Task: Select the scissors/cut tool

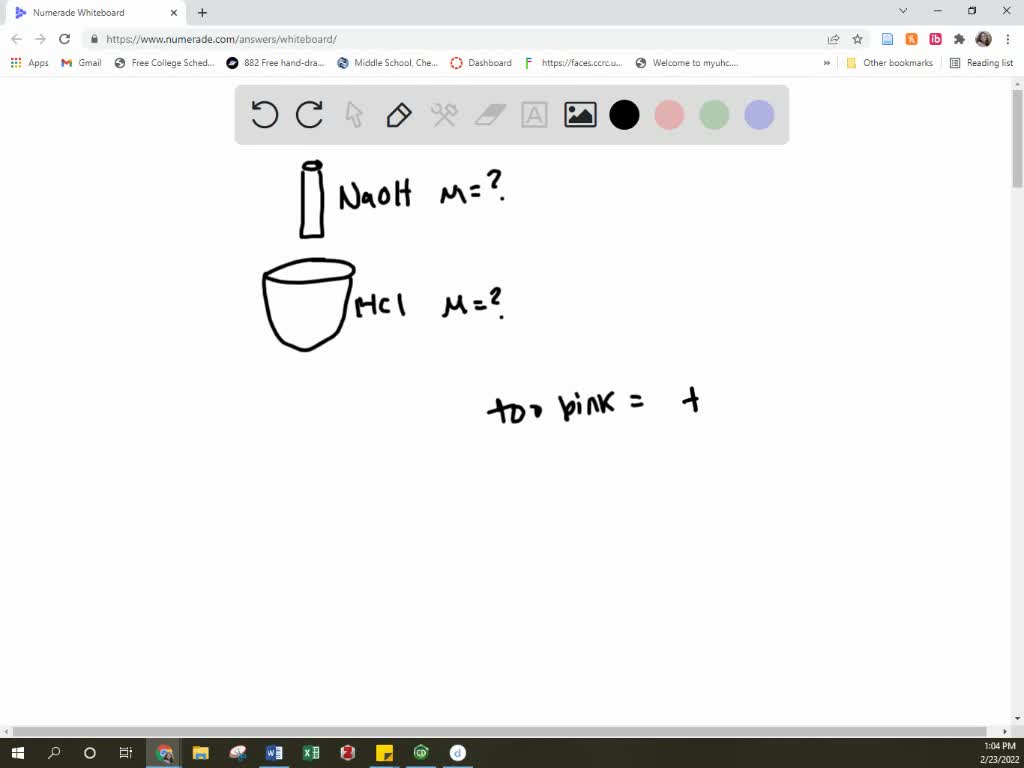Action: point(443,114)
